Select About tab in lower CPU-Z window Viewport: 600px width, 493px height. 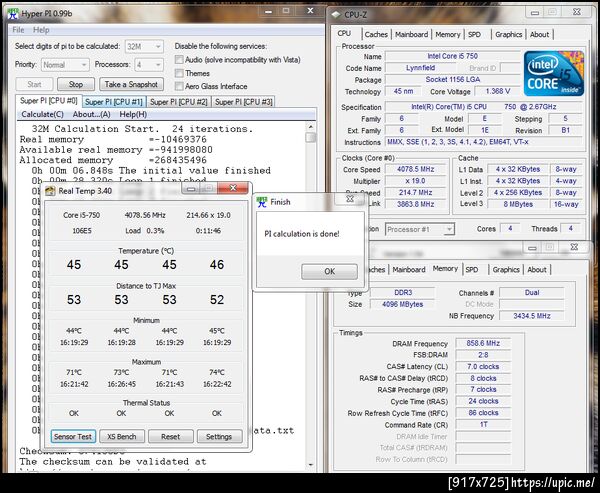(537, 269)
